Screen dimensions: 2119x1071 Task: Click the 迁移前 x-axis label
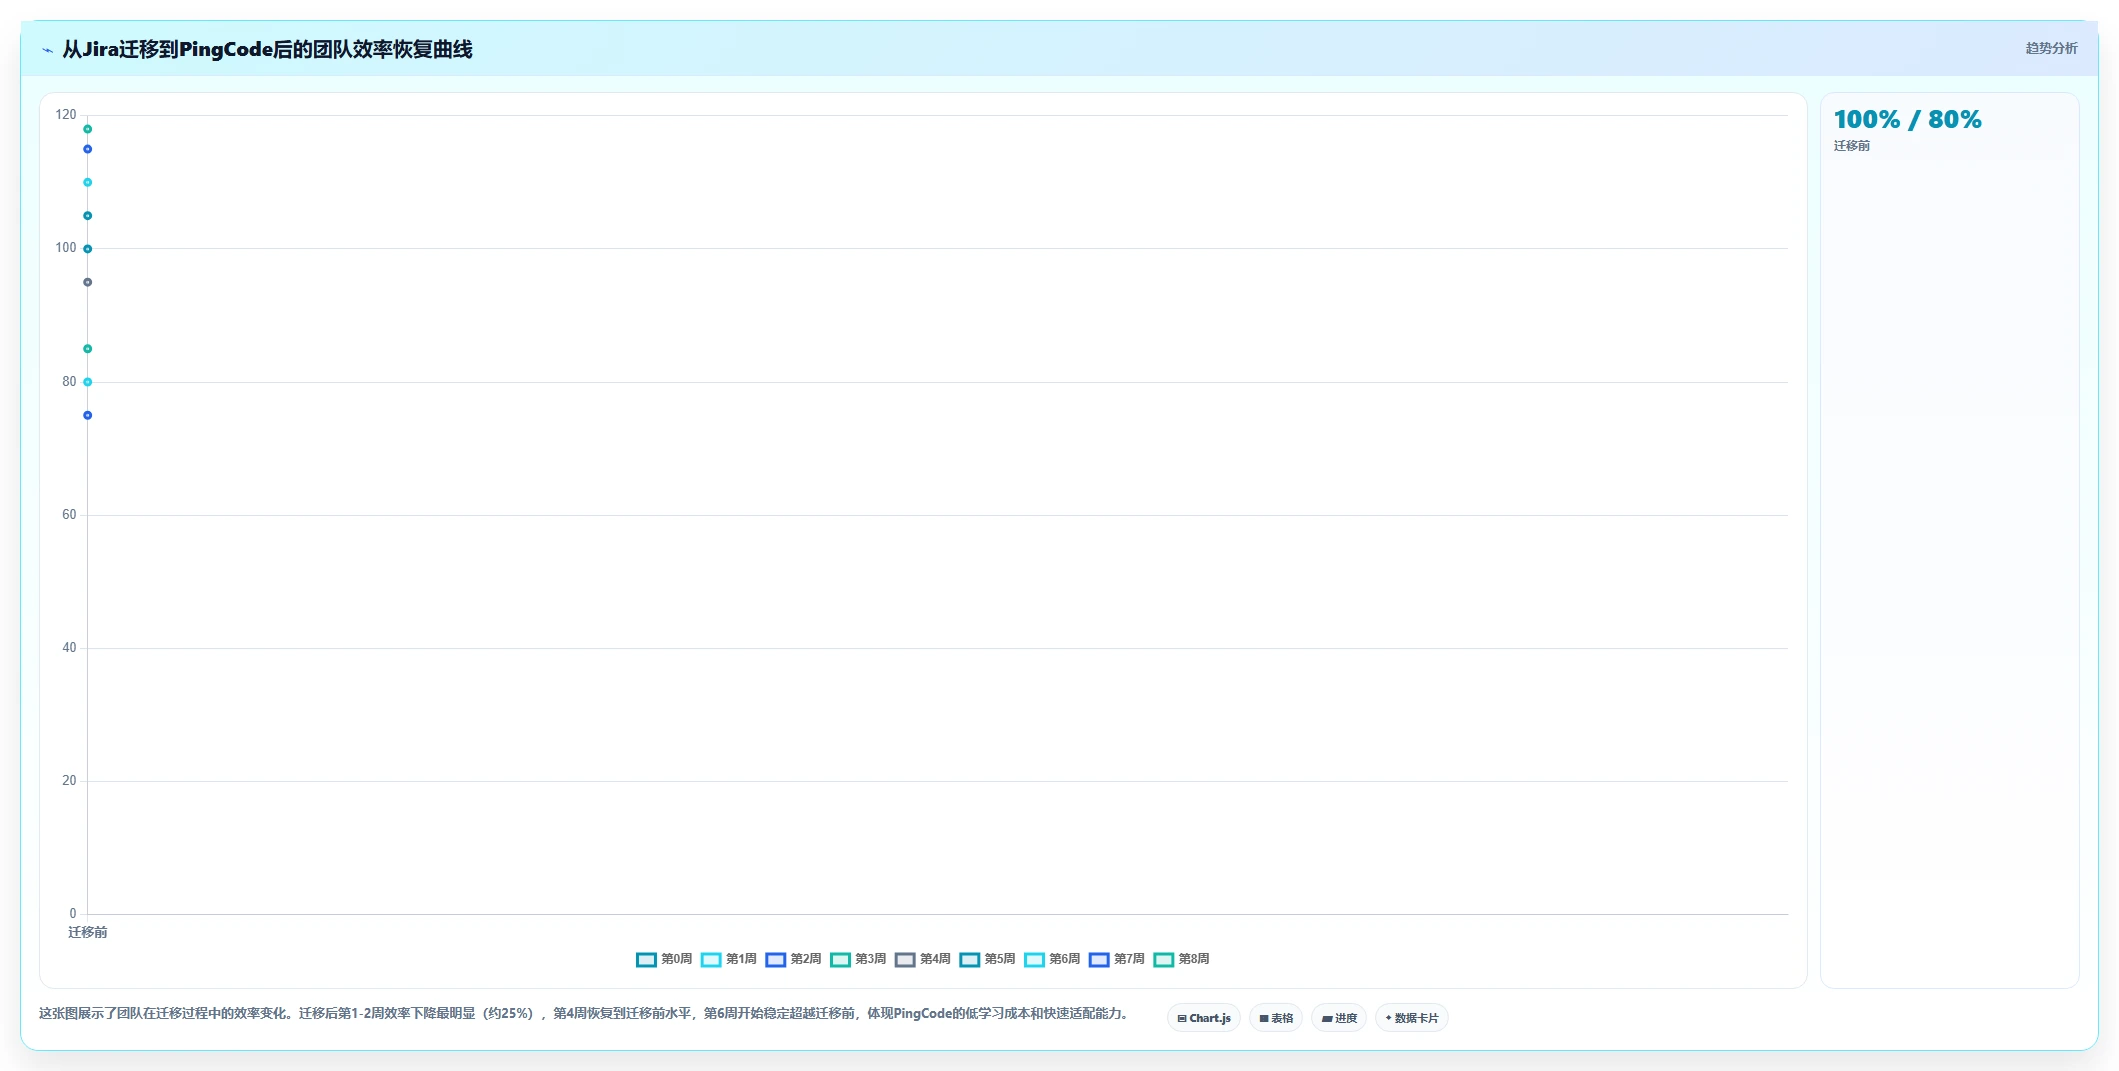tap(88, 932)
